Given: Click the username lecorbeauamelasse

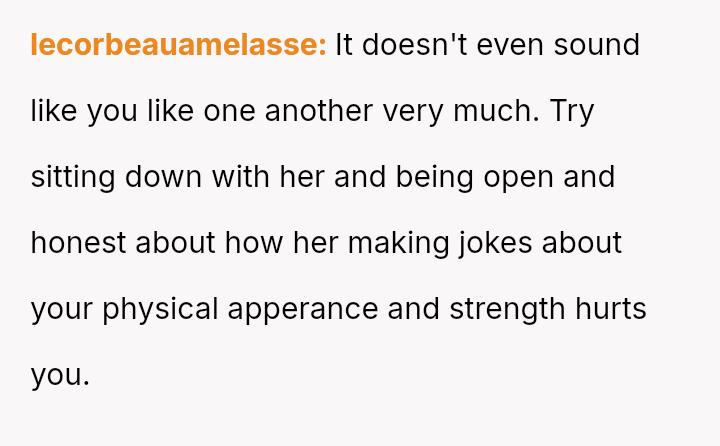Looking at the screenshot, I should click(x=178, y=45).
